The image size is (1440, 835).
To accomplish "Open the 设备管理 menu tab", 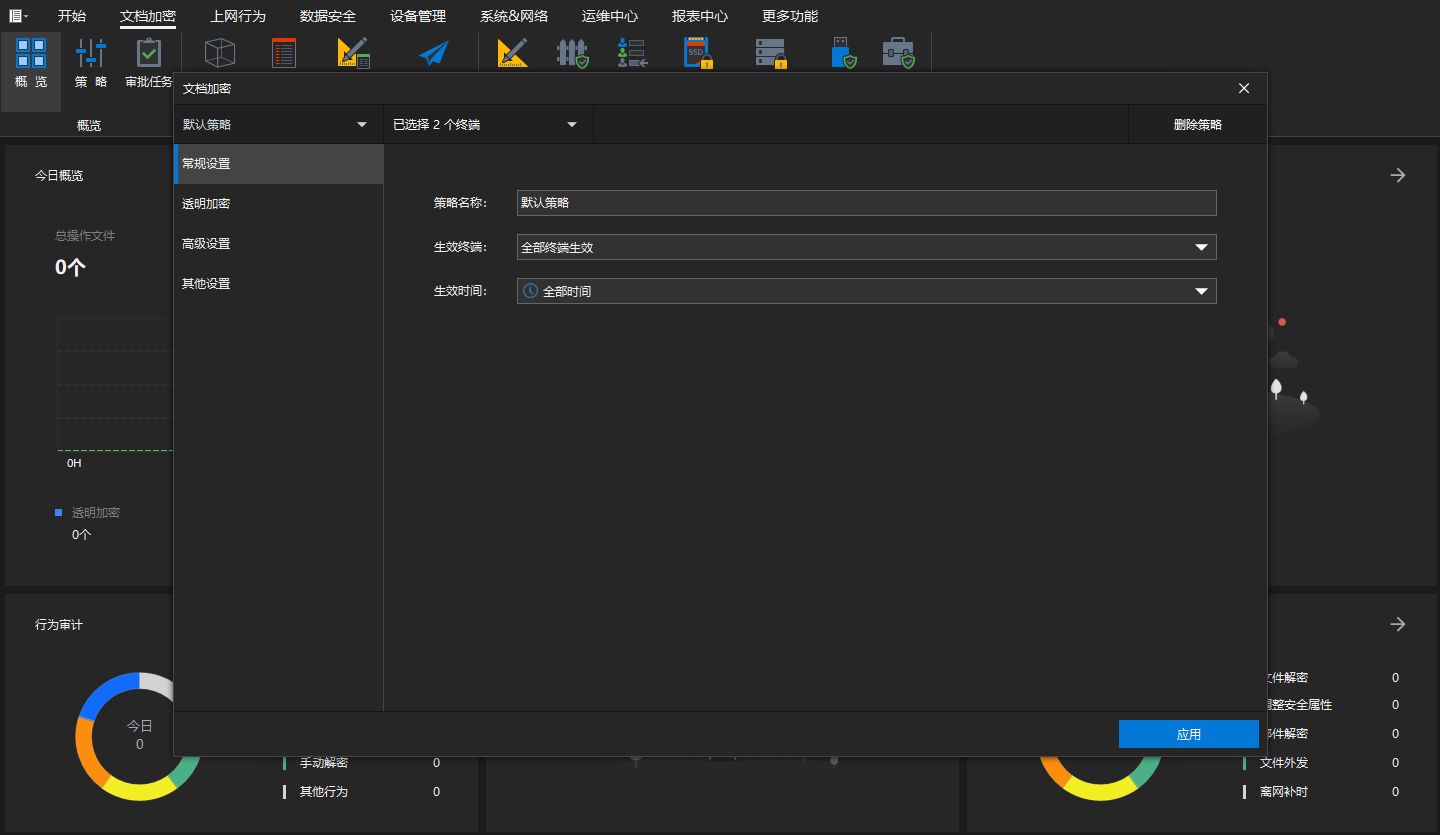I will (x=418, y=16).
